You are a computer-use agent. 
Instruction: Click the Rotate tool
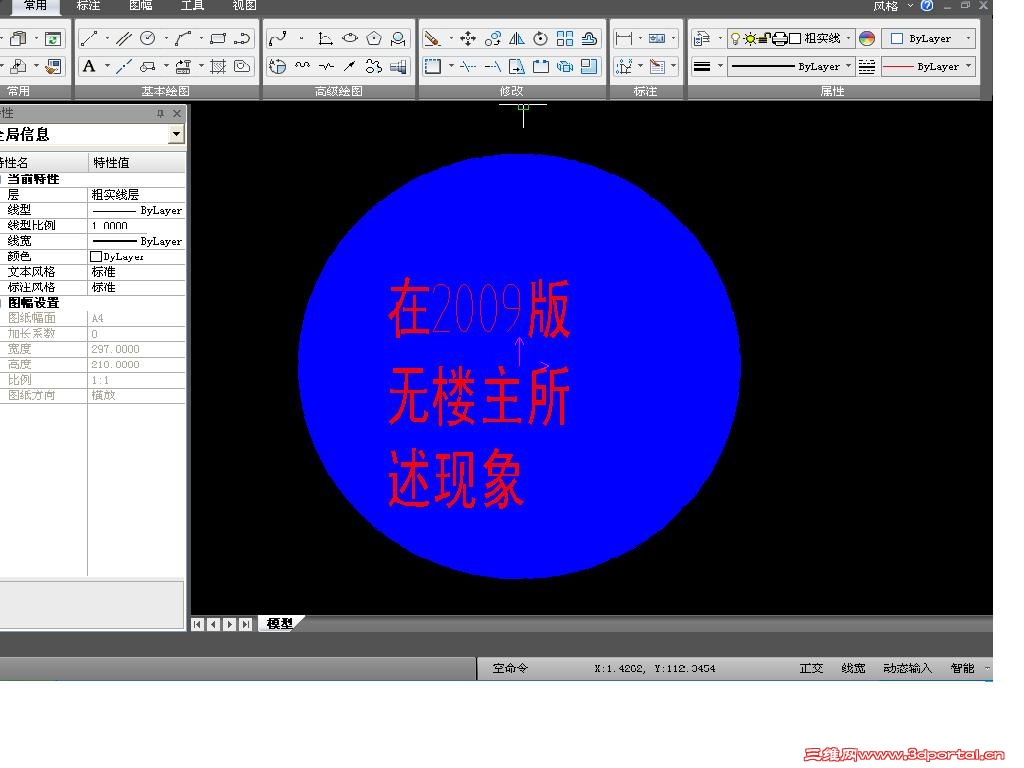(541, 39)
